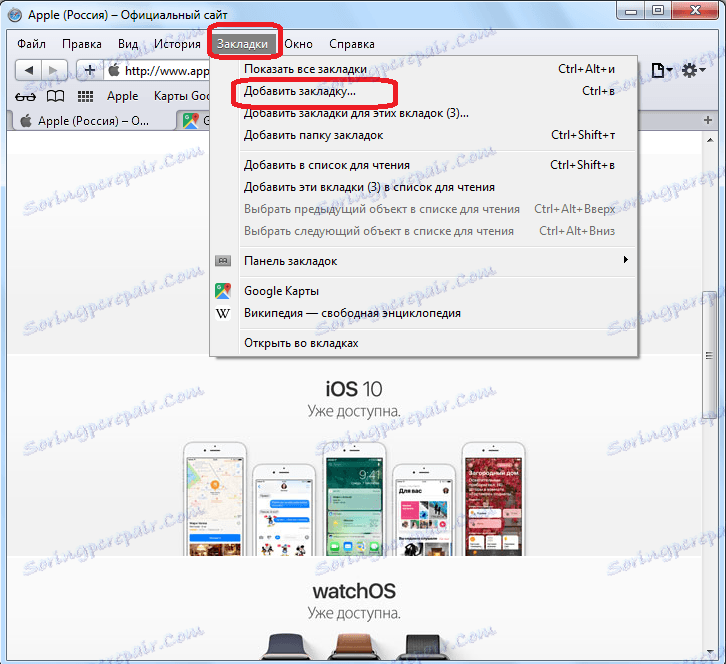Click the Apple bookmark in bookmarks bar

[x=123, y=96]
